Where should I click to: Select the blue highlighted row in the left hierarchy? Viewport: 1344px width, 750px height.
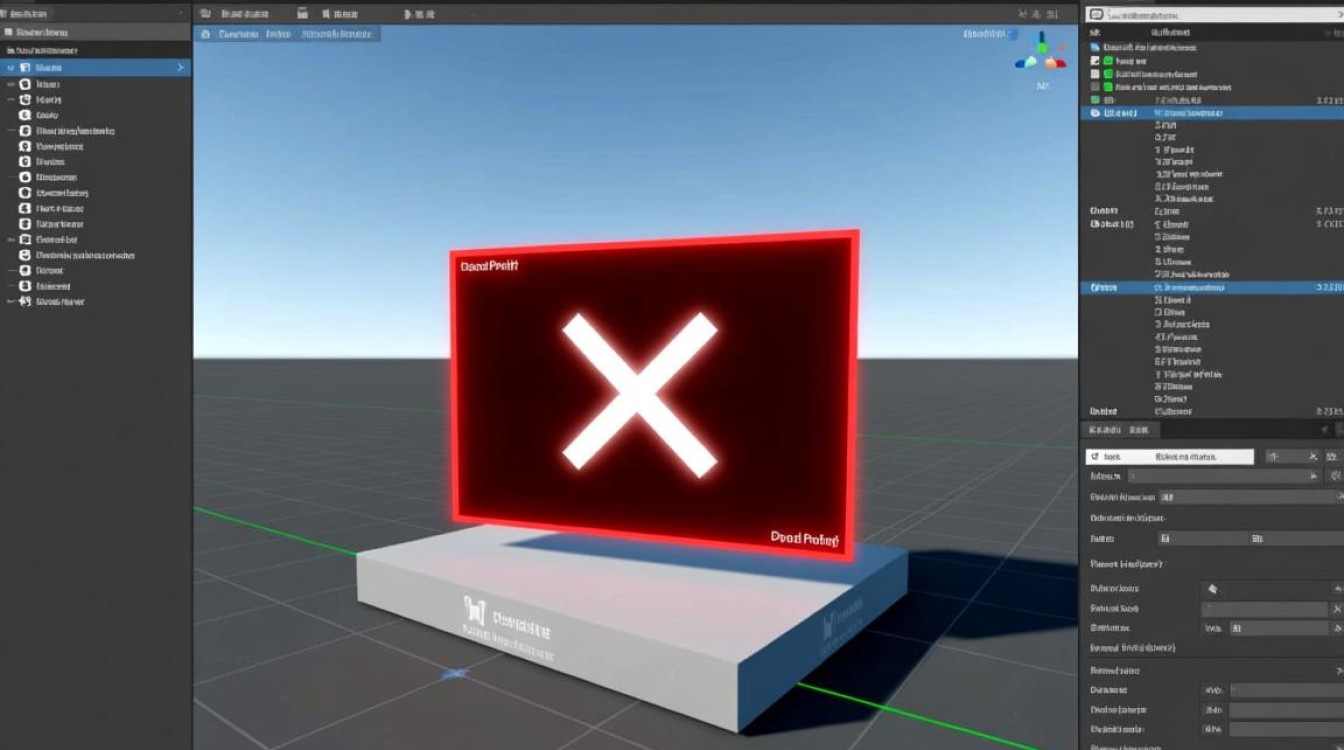pyautogui.click(x=95, y=67)
